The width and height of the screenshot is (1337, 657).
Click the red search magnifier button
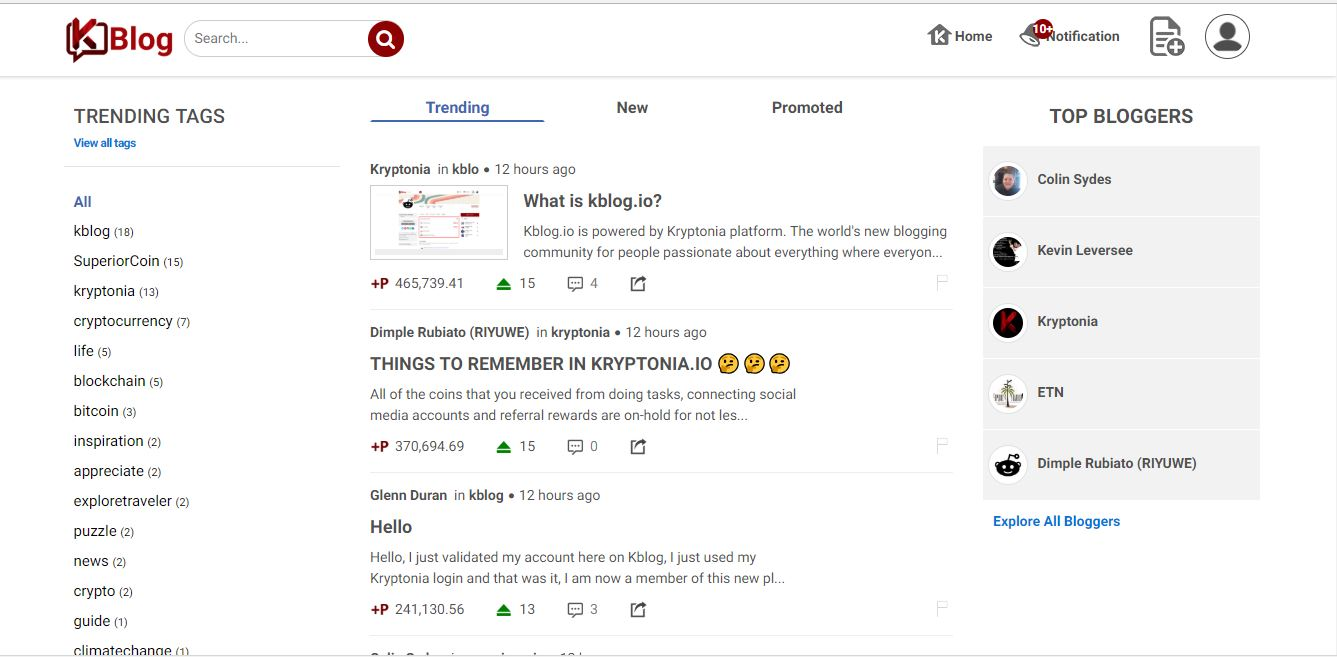(x=386, y=39)
